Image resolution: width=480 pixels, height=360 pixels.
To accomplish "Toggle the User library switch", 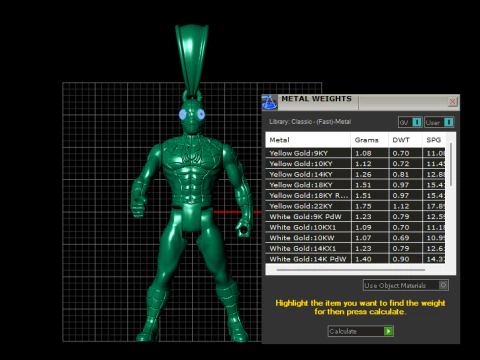I will pyautogui.click(x=439, y=122).
